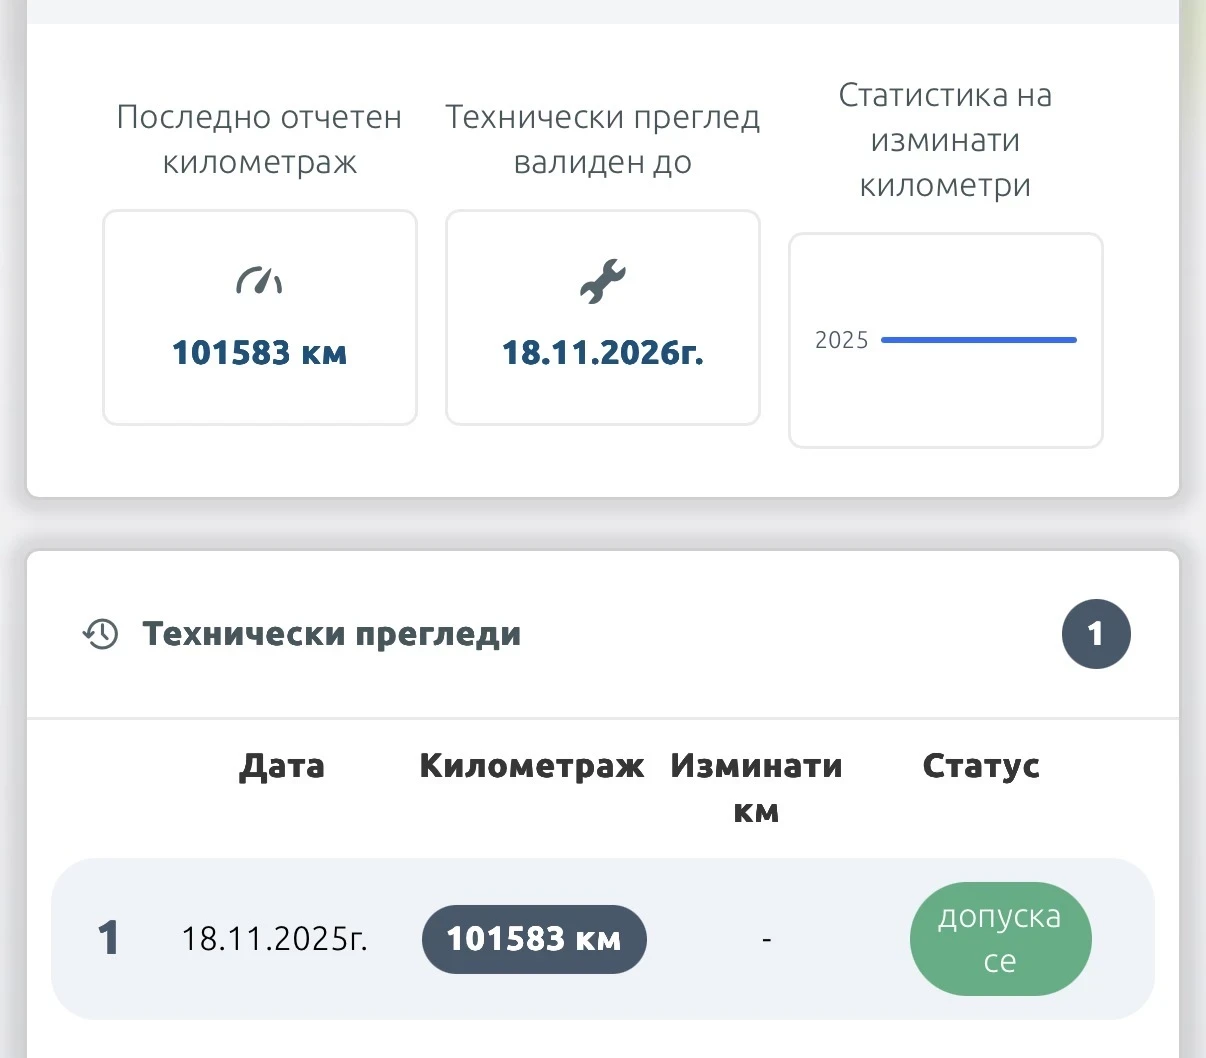Screen dimensions: 1206x1058
Task: Click the Дата column header
Action: [282, 766]
